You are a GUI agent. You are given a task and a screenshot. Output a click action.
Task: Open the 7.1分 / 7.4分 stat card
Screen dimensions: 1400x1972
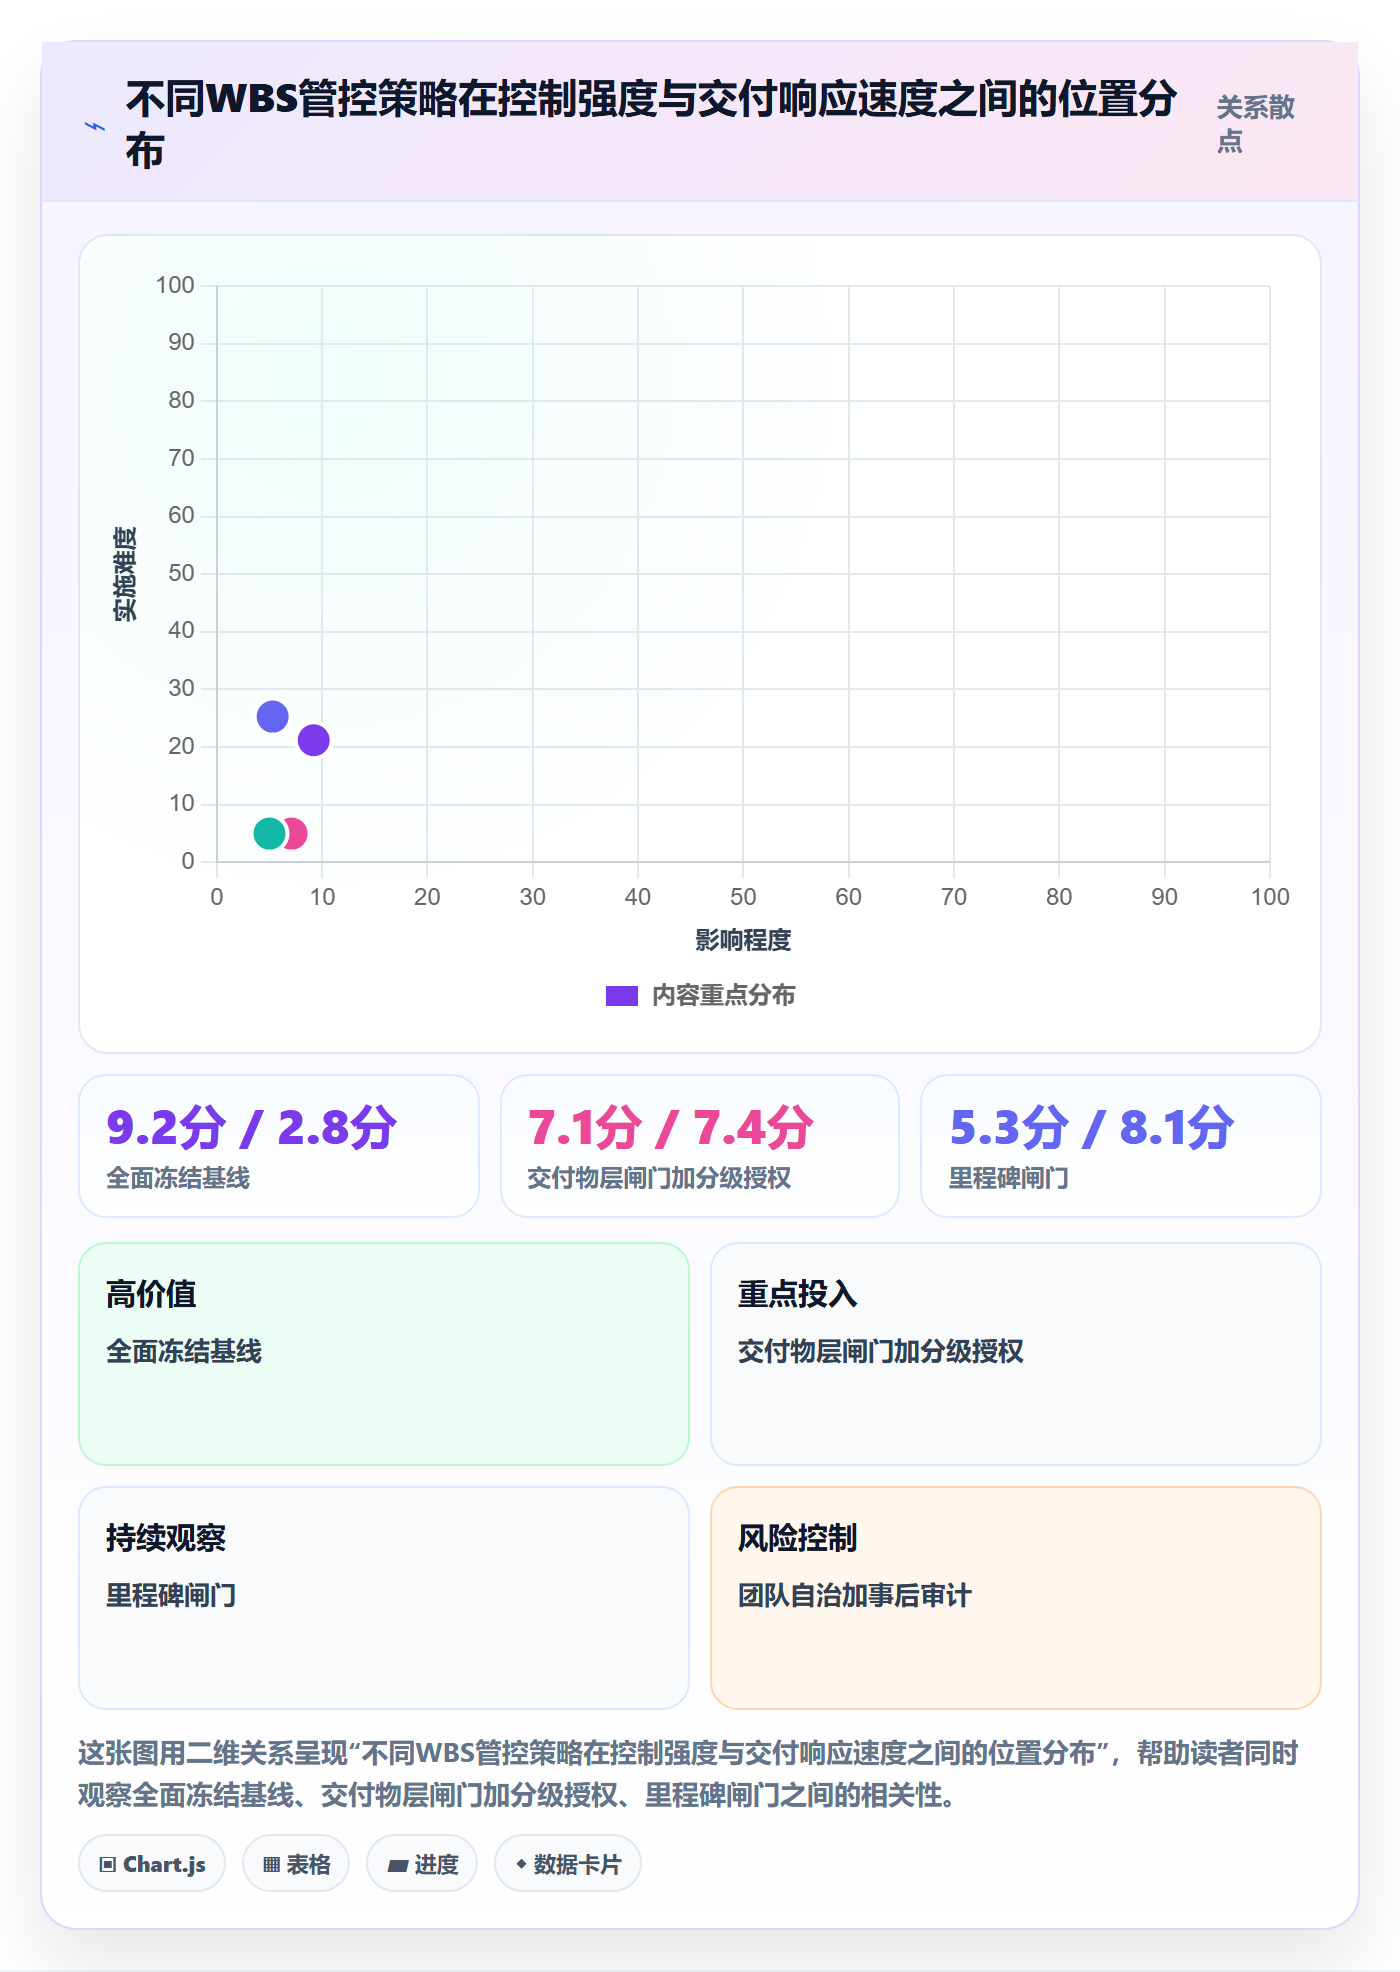[x=700, y=1146]
